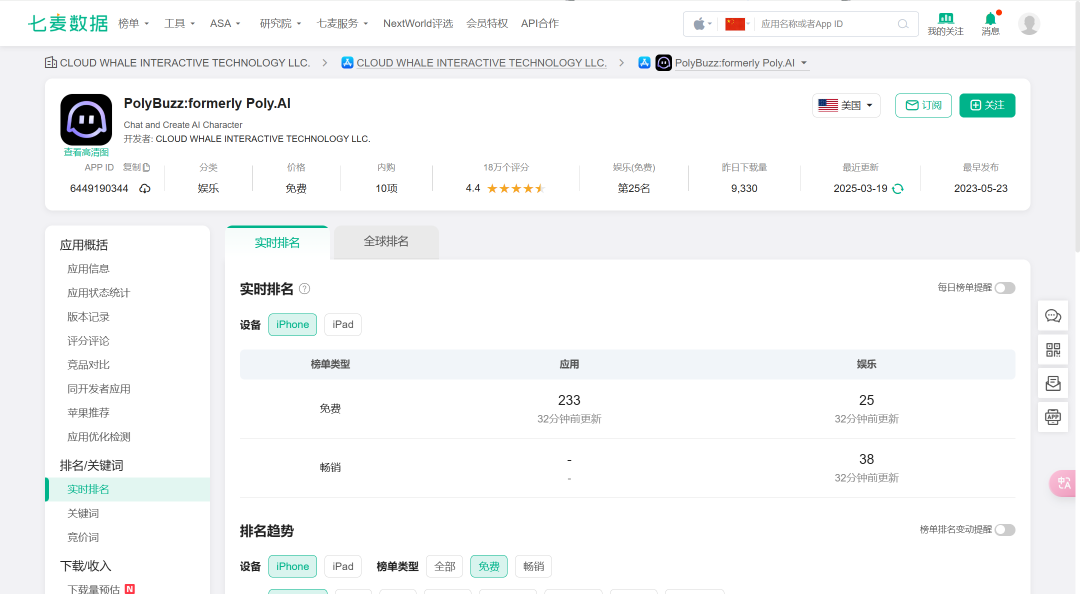Image resolution: width=1080 pixels, height=594 pixels.
Task: Select 全部 chart type filter
Action: [445, 566]
